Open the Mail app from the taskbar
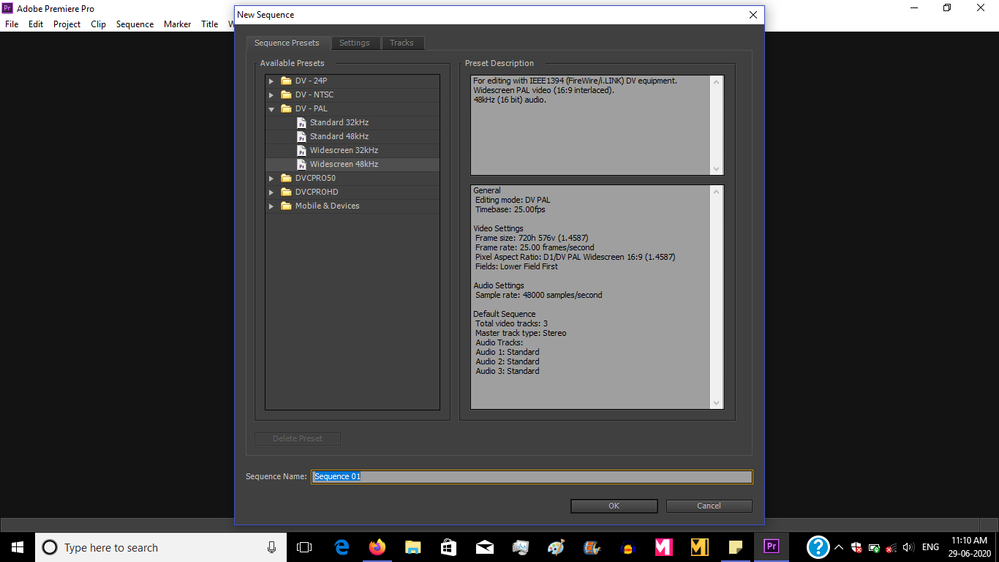This screenshot has height=562, width=999. (x=485, y=547)
